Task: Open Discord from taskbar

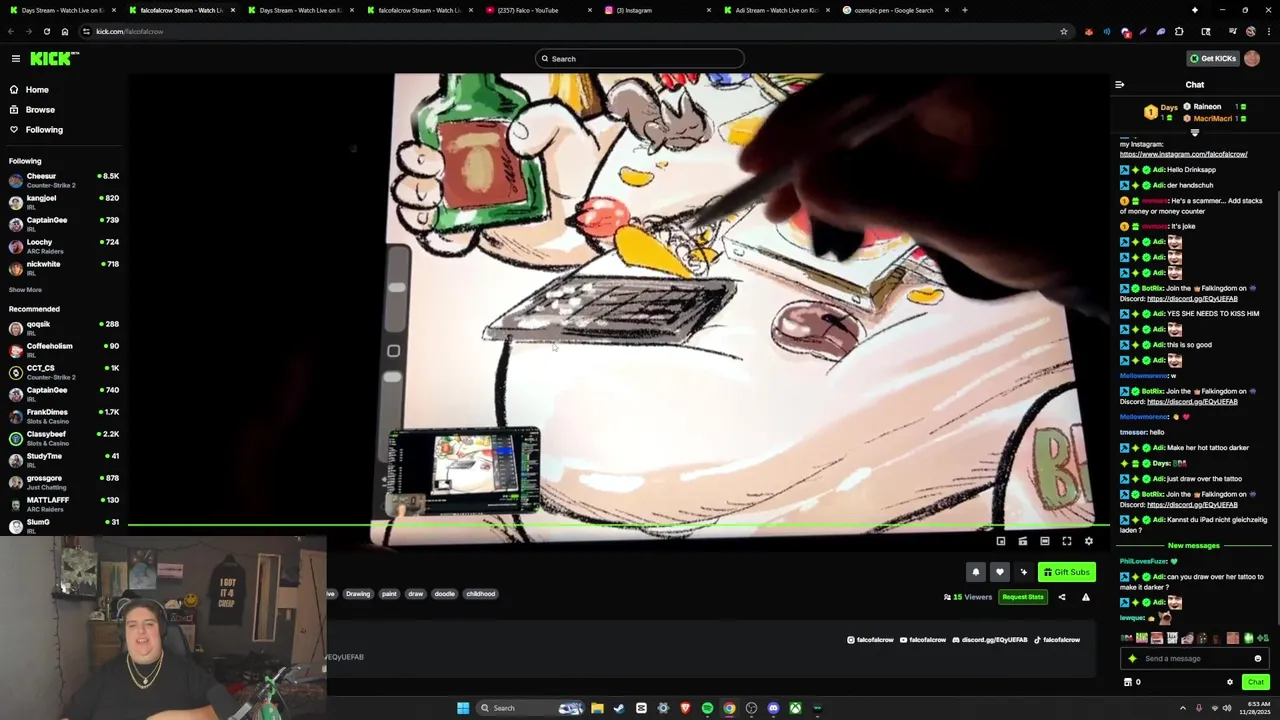Action: [x=773, y=708]
